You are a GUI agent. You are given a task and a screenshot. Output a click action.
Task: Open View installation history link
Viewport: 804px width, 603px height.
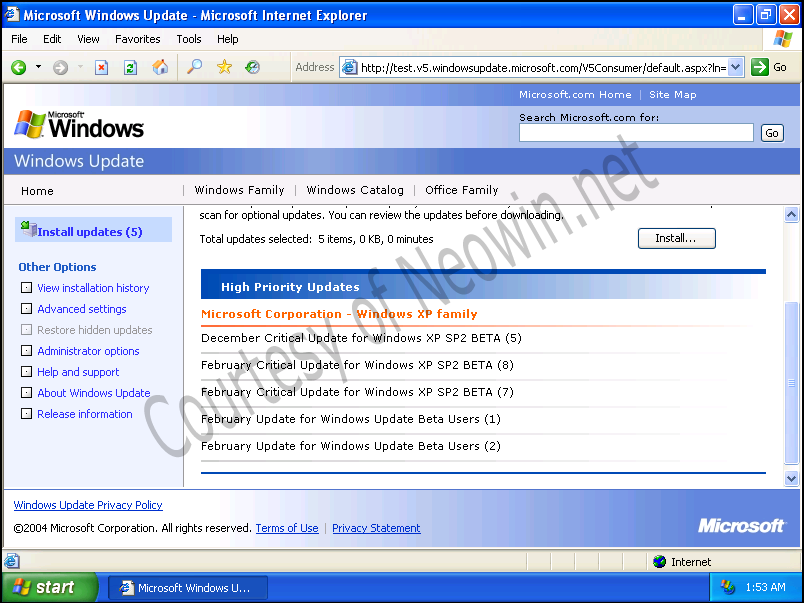click(x=93, y=288)
